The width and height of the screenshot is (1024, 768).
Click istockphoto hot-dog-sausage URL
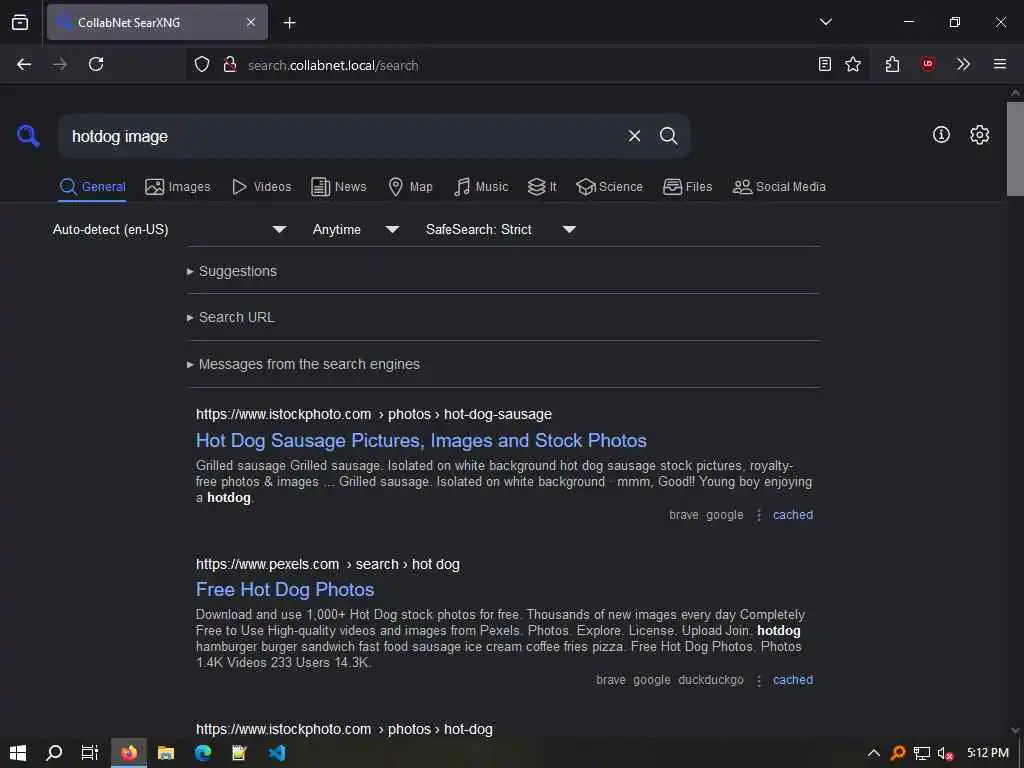click(x=374, y=414)
